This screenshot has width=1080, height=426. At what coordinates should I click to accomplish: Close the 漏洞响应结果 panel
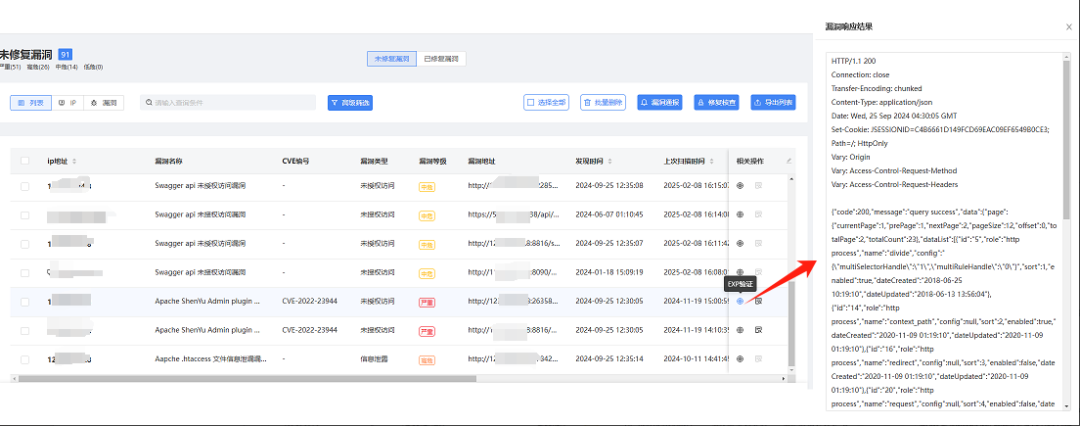(1068, 27)
